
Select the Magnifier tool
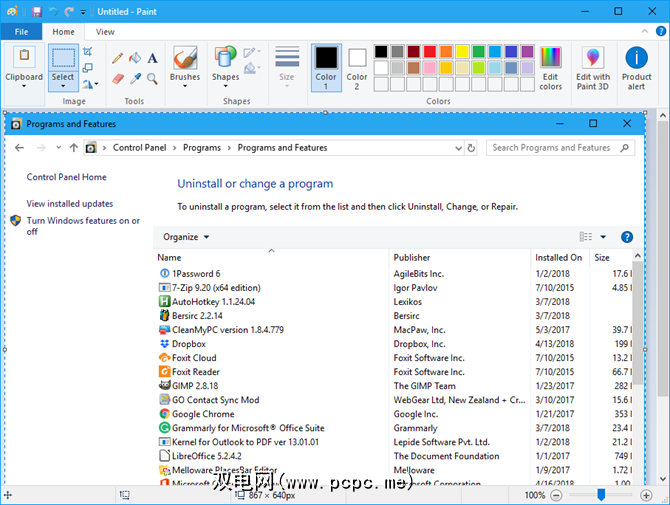pos(152,79)
